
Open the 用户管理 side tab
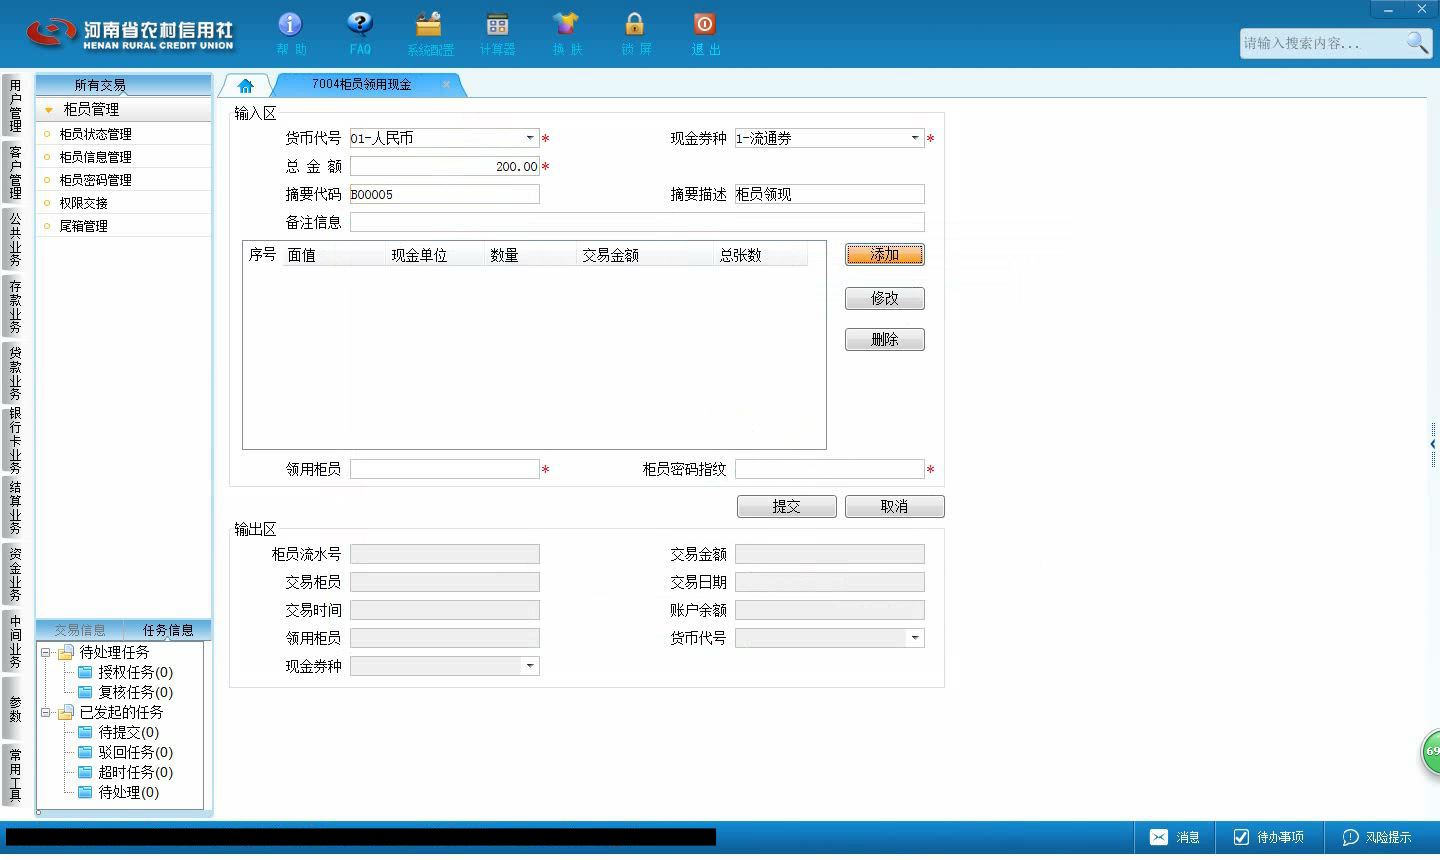pyautogui.click(x=14, y=106)
